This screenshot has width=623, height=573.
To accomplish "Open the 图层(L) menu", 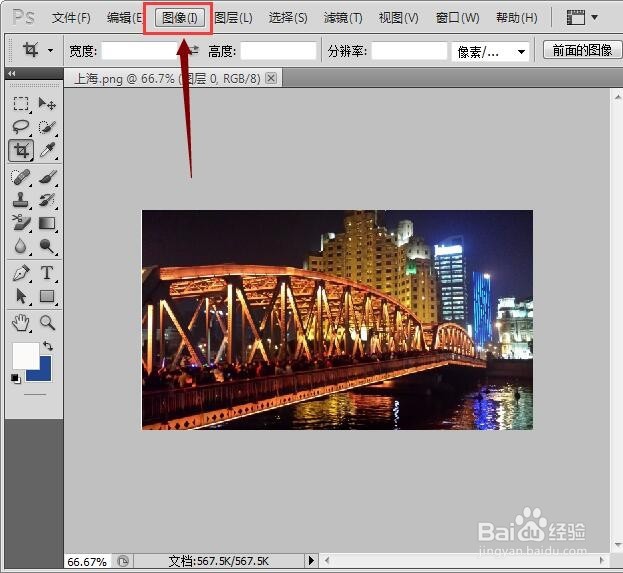I will pyautogui.click(x=233, y=18).
